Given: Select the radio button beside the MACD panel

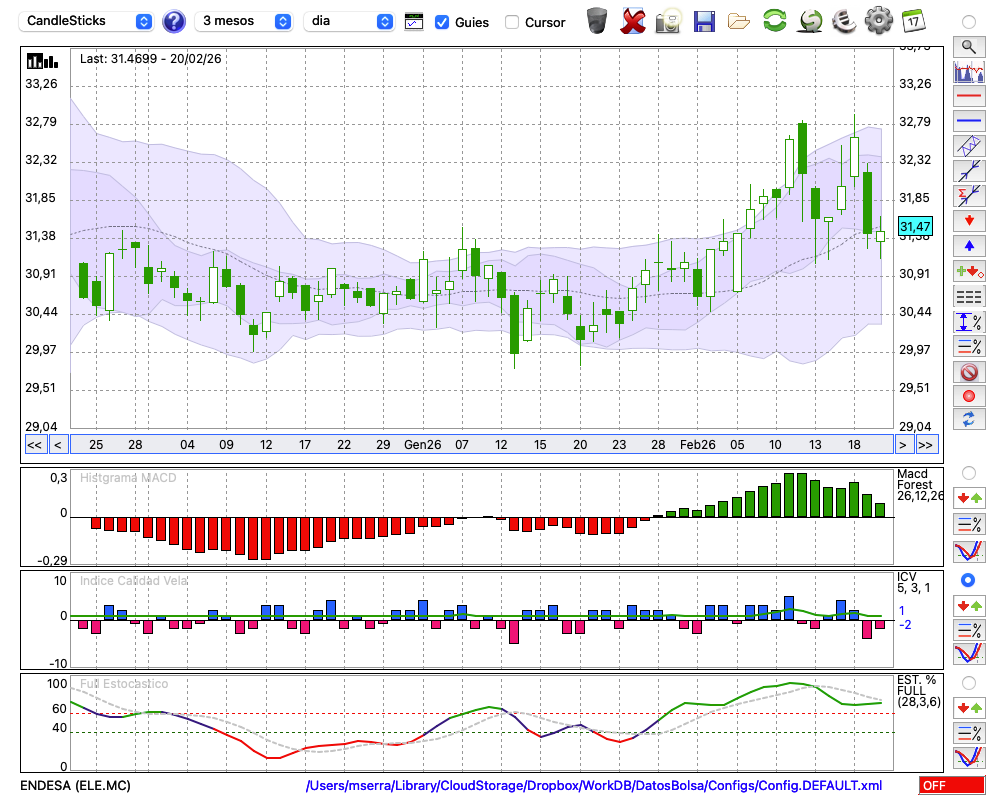Looking at the screenshot, I should point(968,472).
